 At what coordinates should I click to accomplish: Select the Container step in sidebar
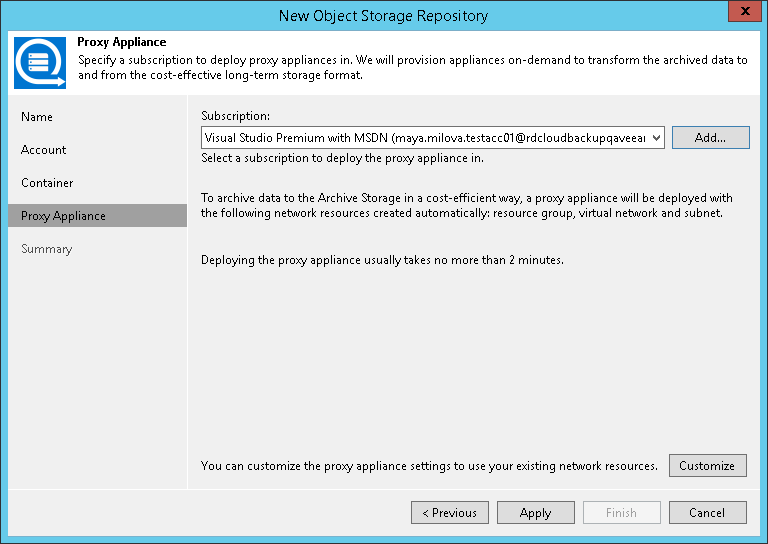coord(47,183)
